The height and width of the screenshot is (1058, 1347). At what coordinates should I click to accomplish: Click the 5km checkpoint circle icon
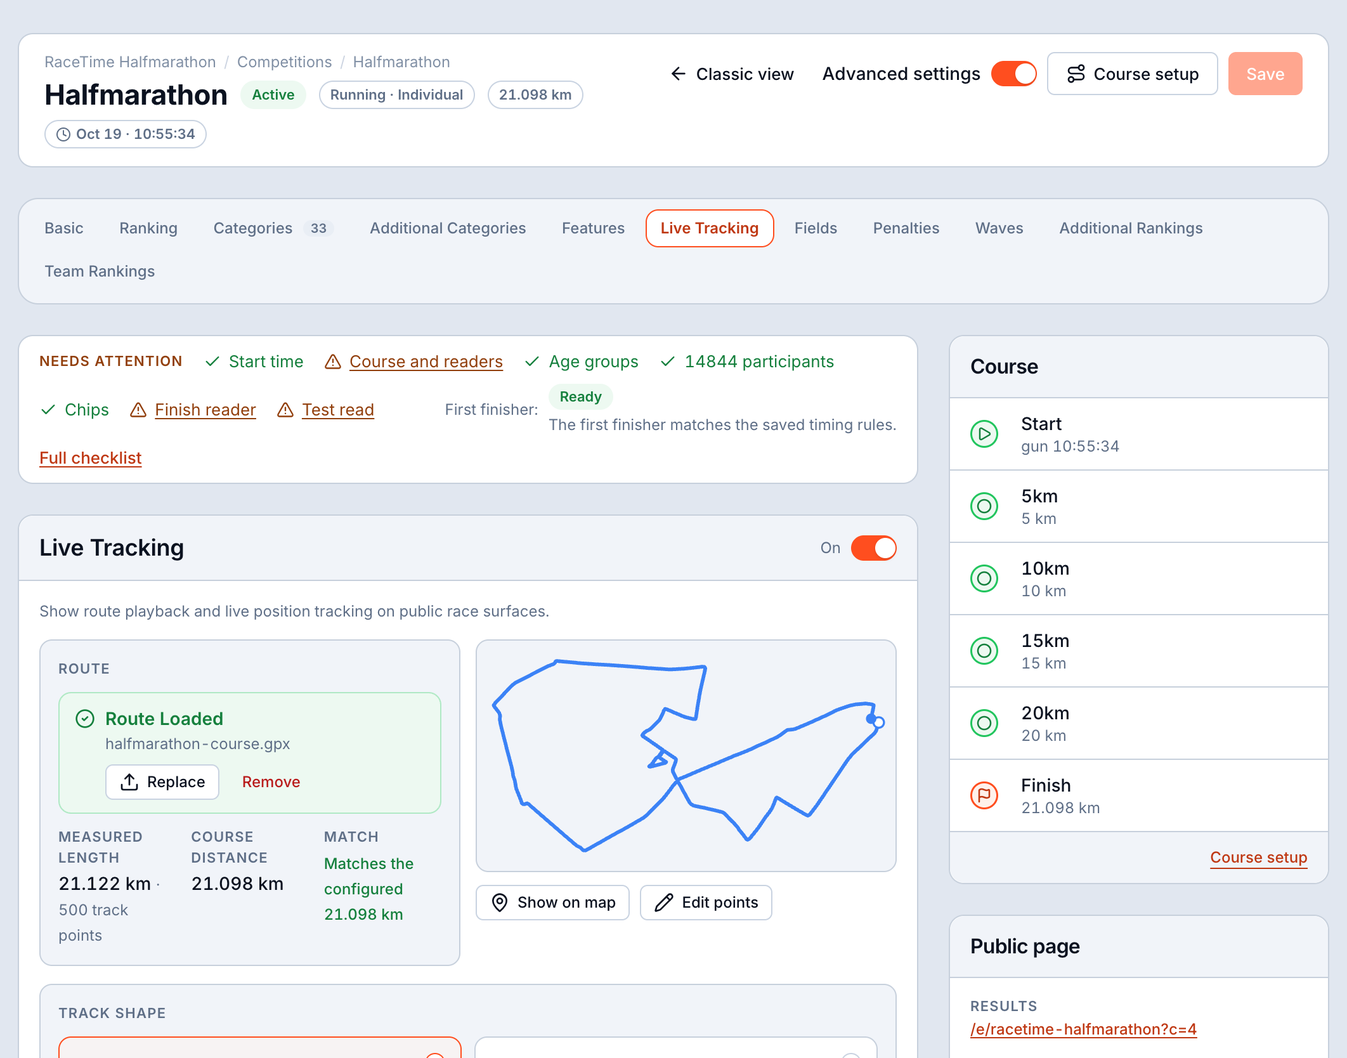pyautogui.click(x=984, y=506)
